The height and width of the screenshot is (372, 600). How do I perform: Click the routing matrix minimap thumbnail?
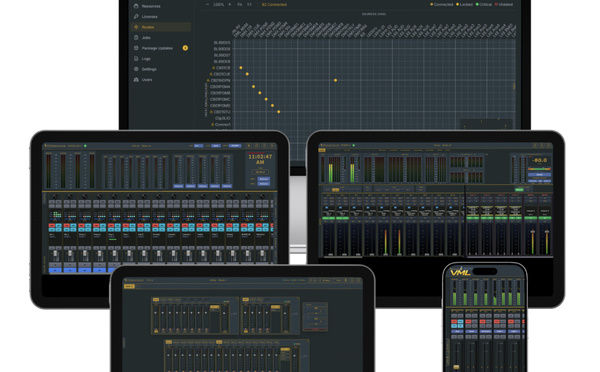(486, 124)
